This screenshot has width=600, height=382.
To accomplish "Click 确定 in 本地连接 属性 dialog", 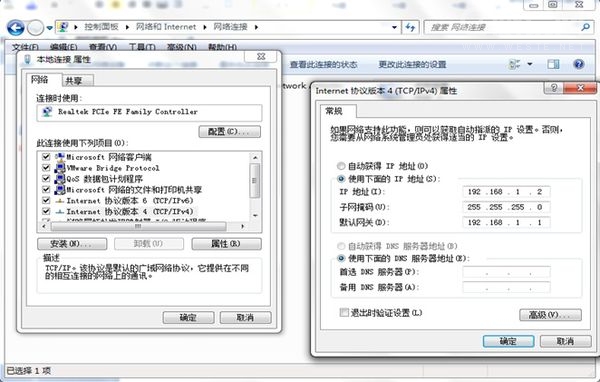I will point(188,317).
